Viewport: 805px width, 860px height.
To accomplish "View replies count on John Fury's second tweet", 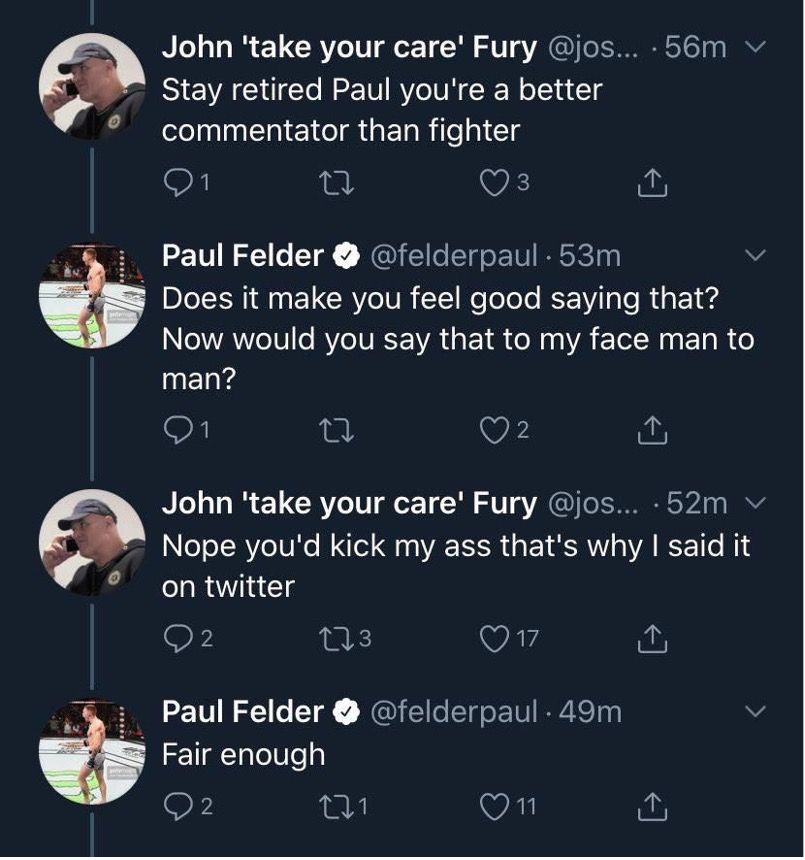I will coord(180,638).
